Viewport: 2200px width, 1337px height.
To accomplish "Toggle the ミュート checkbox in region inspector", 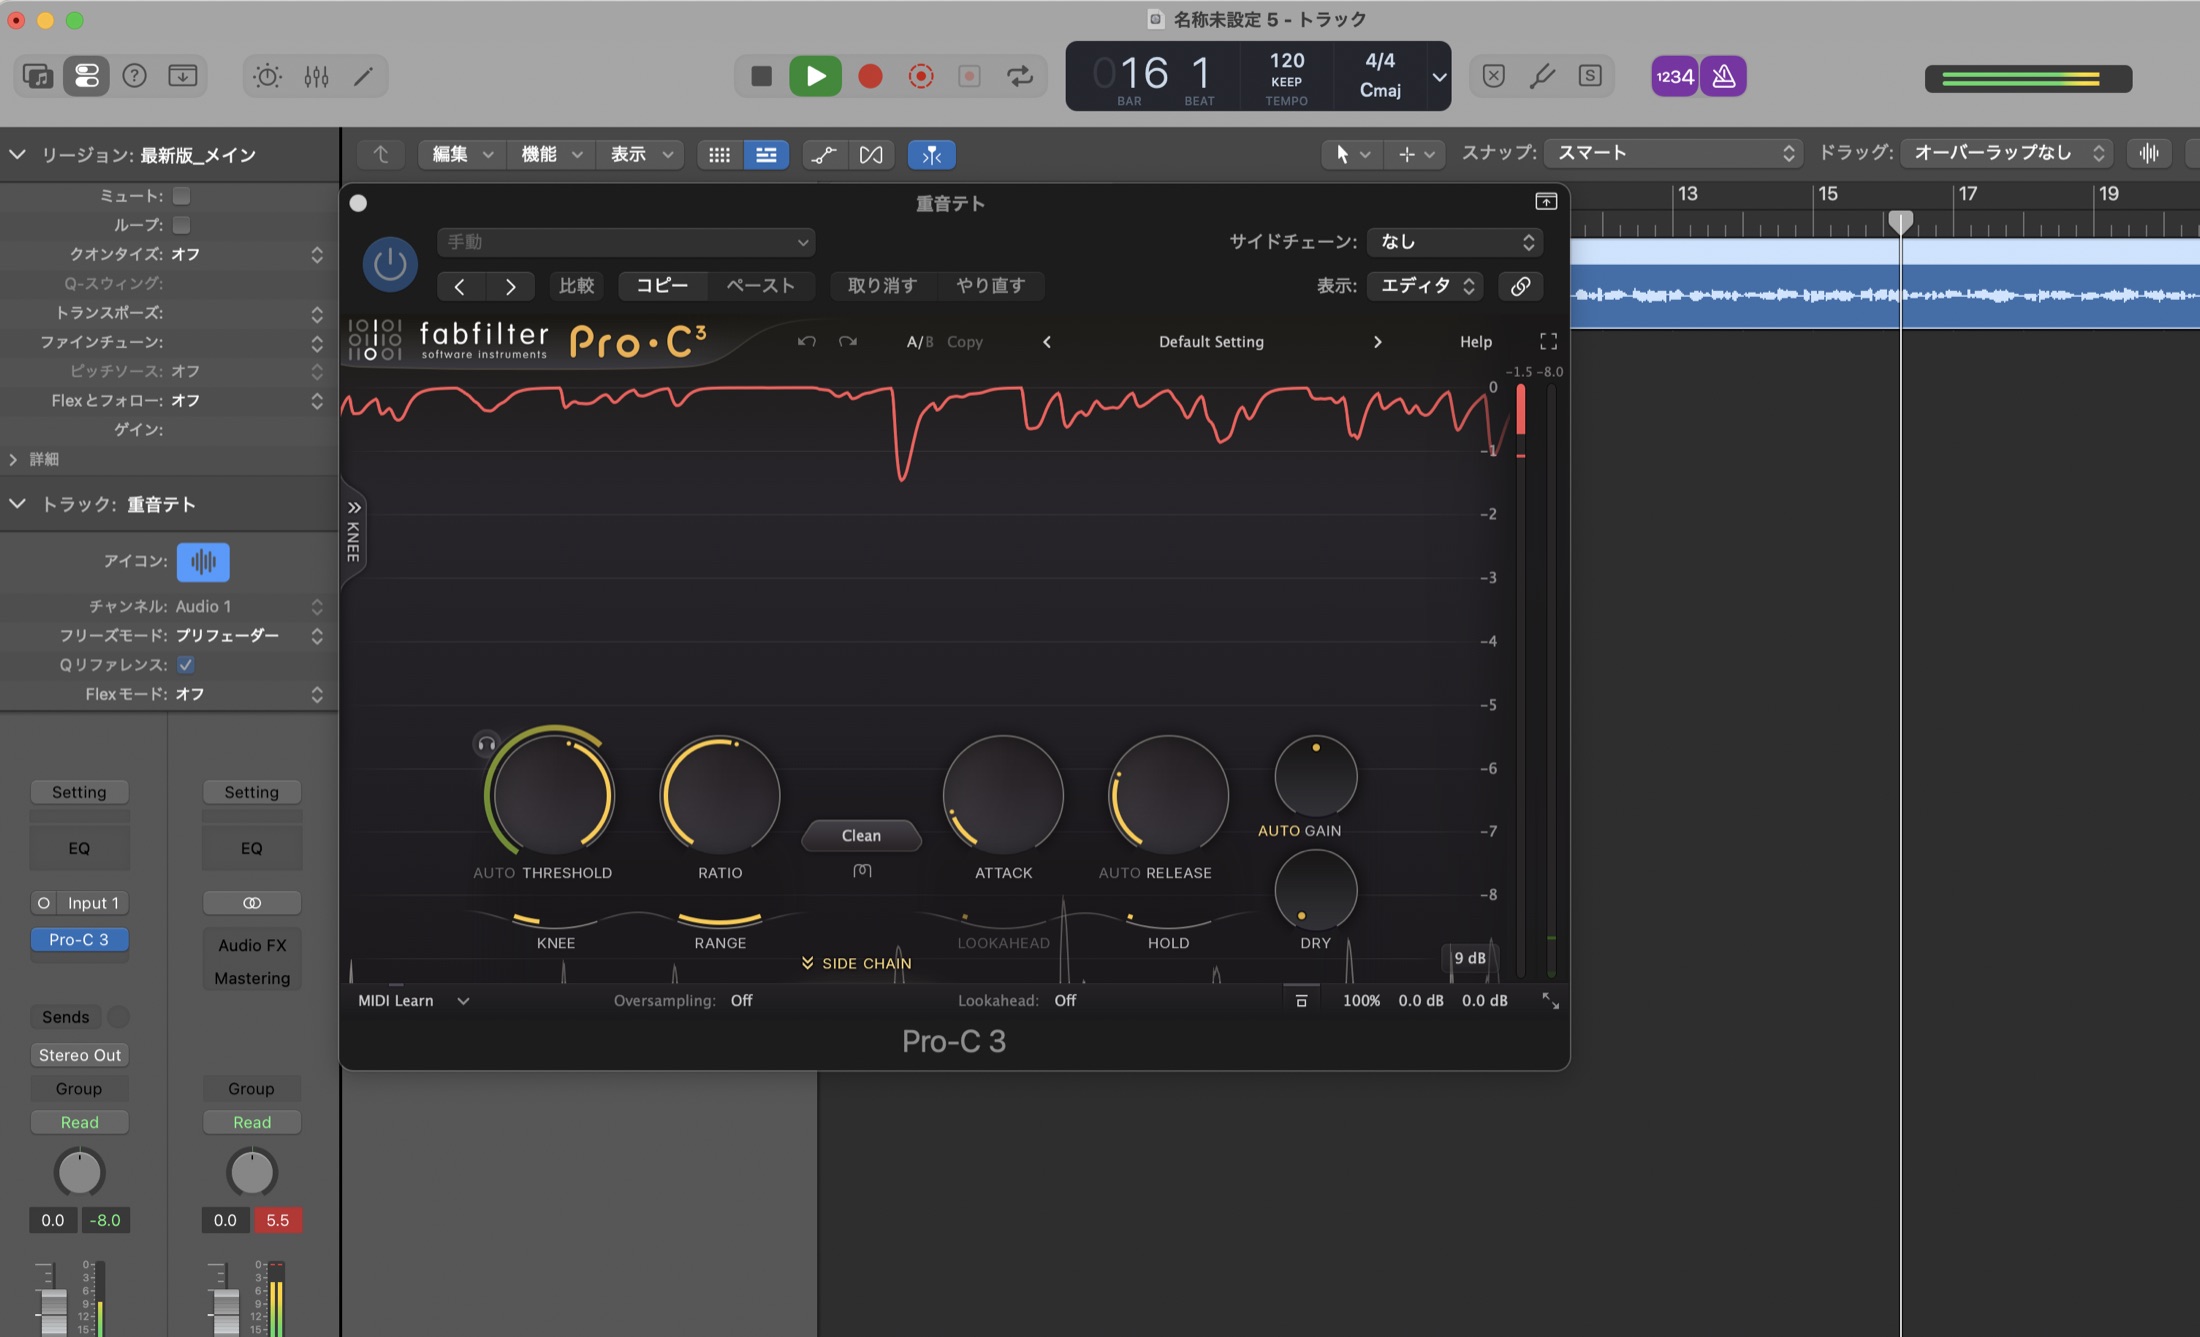I will tap(181, 196).
